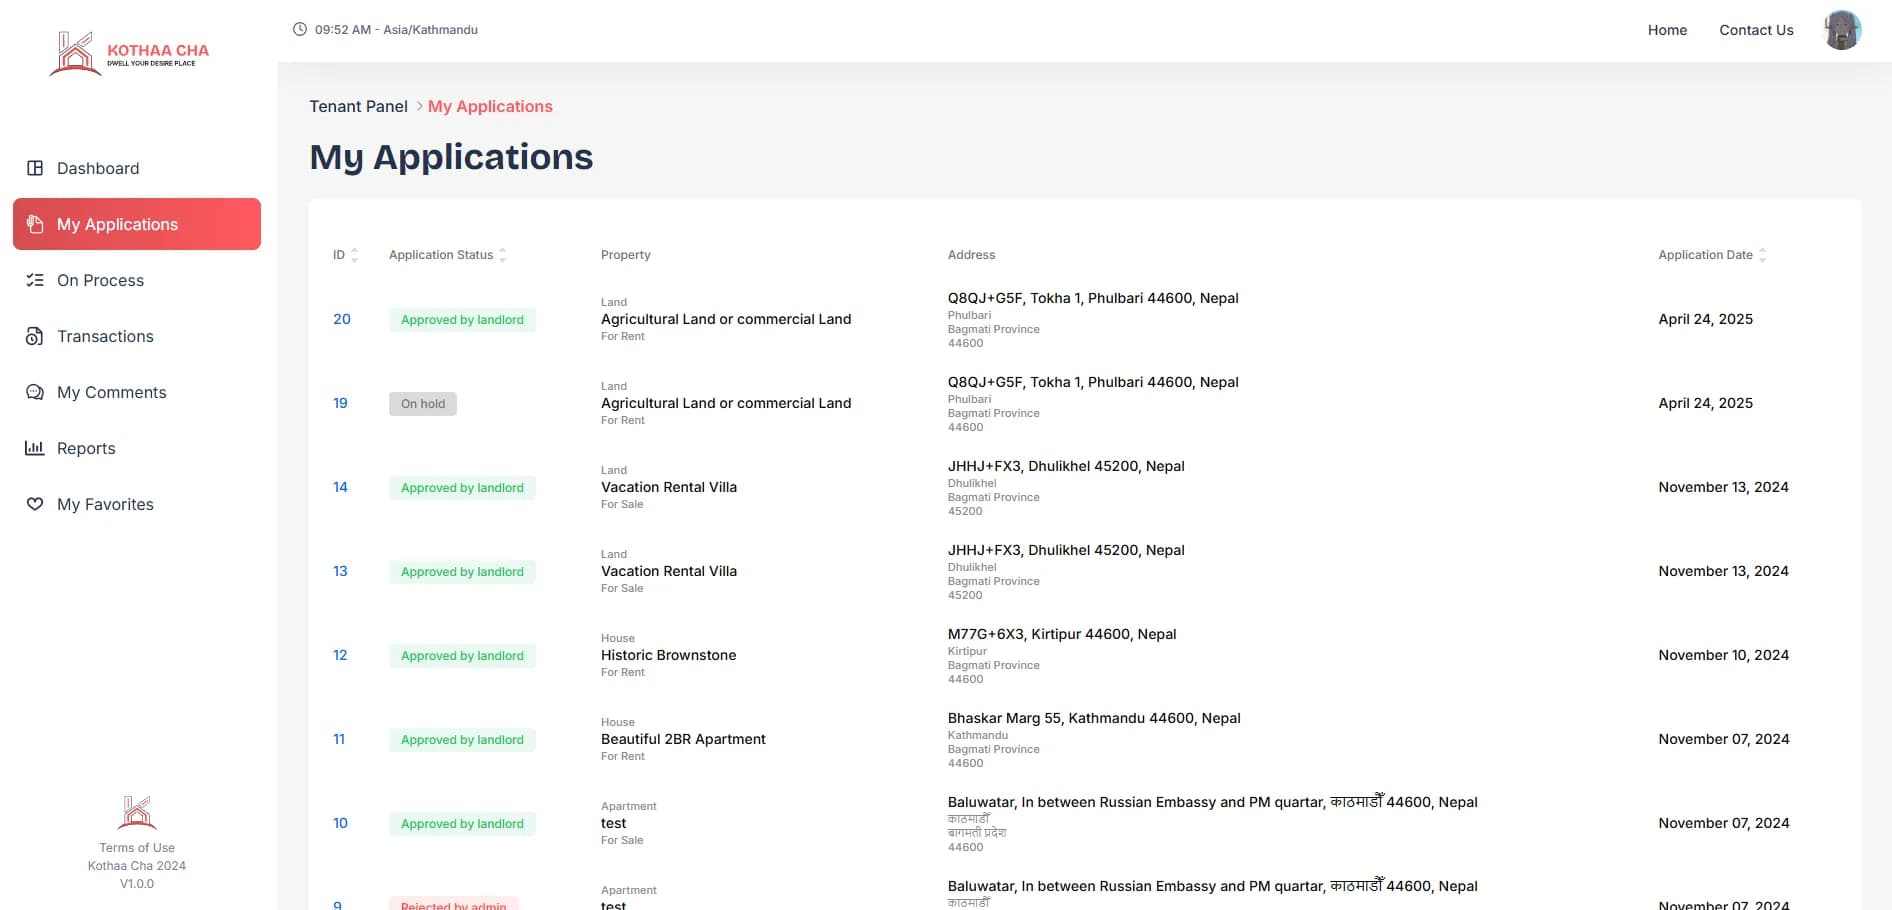Viewport: 1892px width, 910px height.
Task: Click the November 10, 2024 application date
Action: click(1723, 655)
